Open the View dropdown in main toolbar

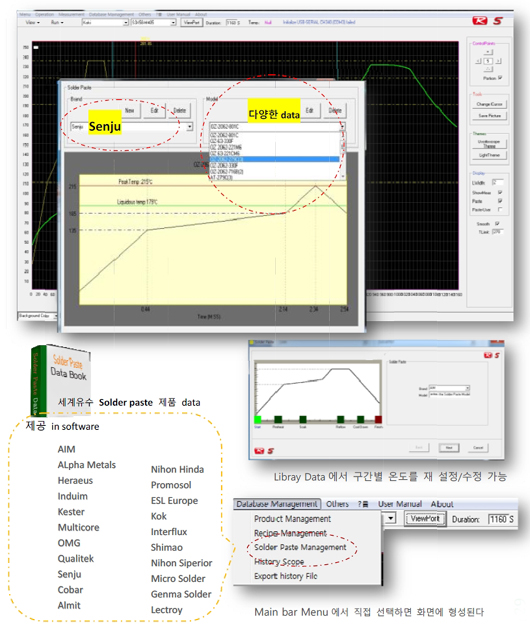(32, 22)
